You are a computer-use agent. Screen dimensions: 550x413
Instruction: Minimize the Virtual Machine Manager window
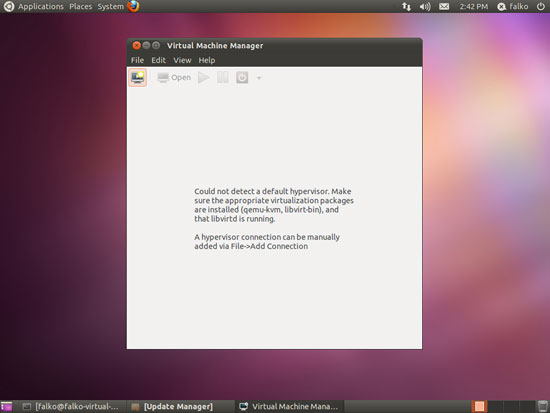click(x=146, y=45)
